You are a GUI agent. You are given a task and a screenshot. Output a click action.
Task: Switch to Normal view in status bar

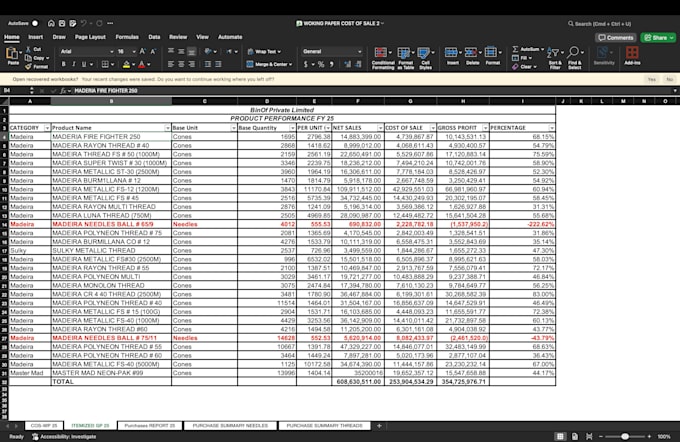[560, 436]
